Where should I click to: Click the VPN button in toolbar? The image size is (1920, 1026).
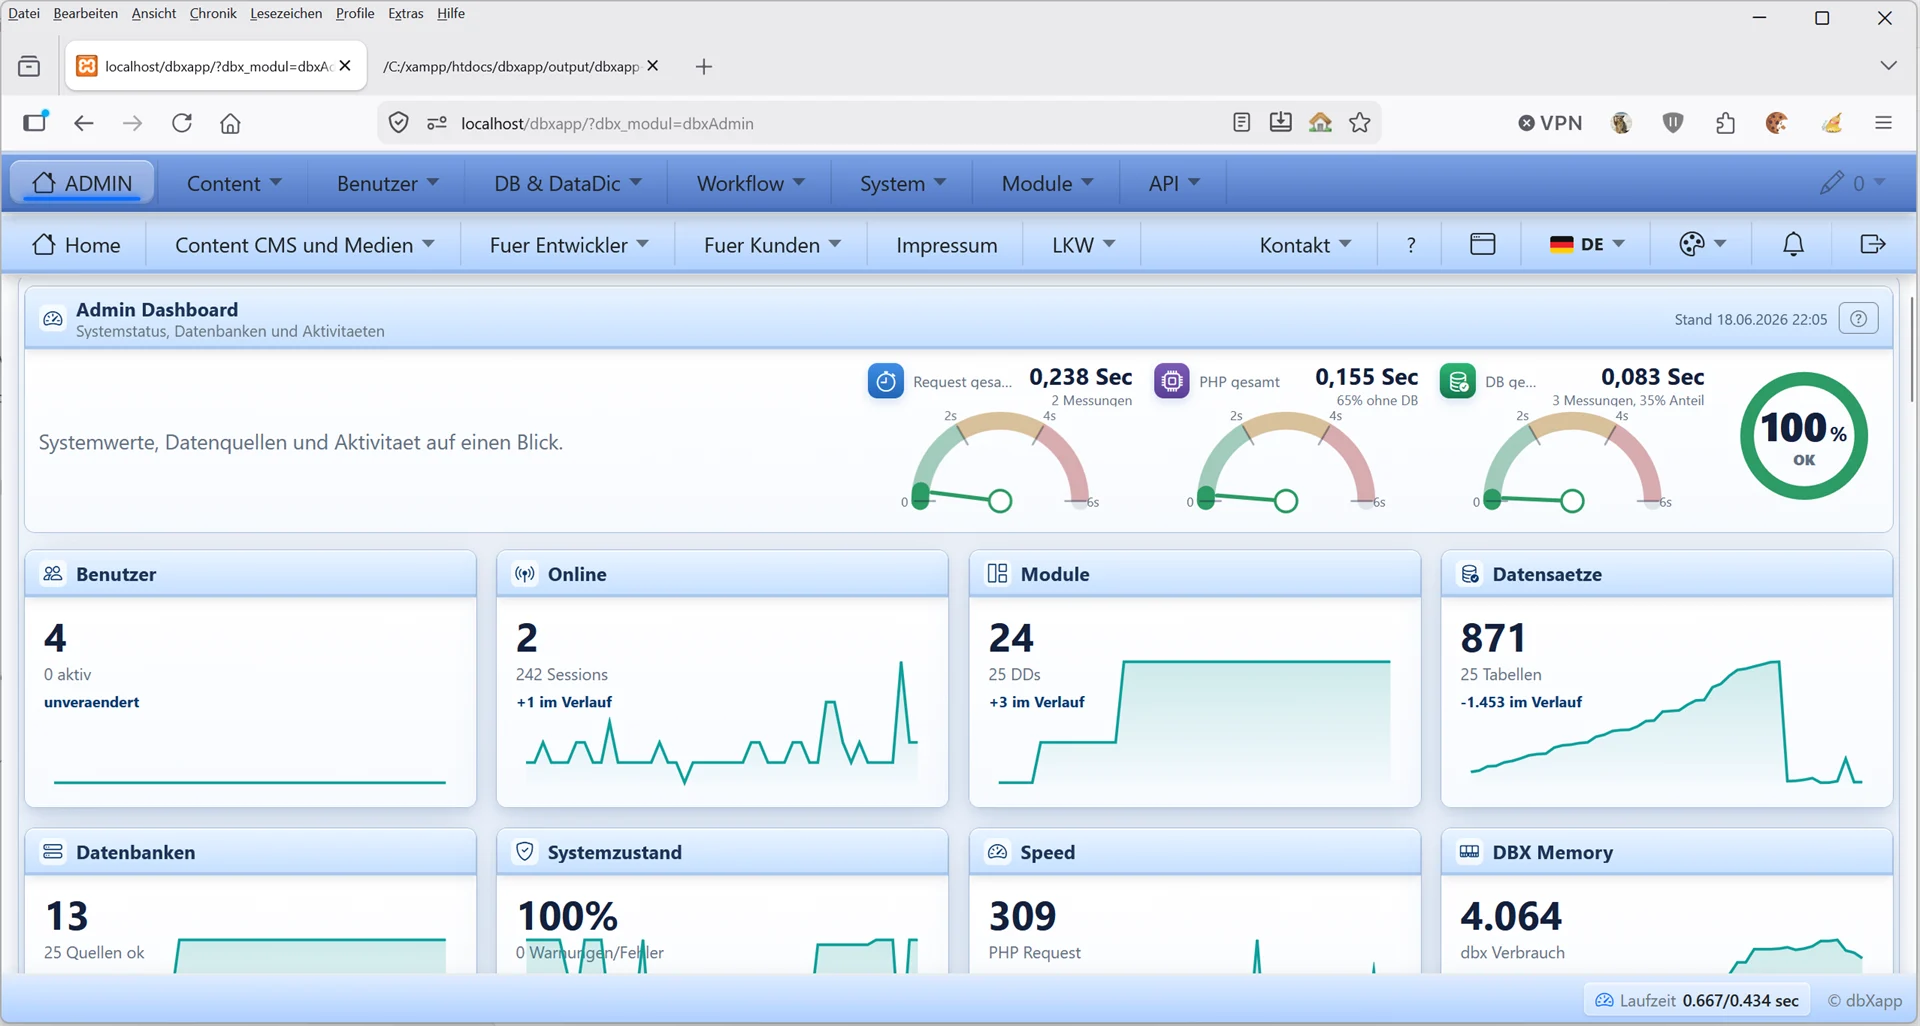[x=1550, y=123]
